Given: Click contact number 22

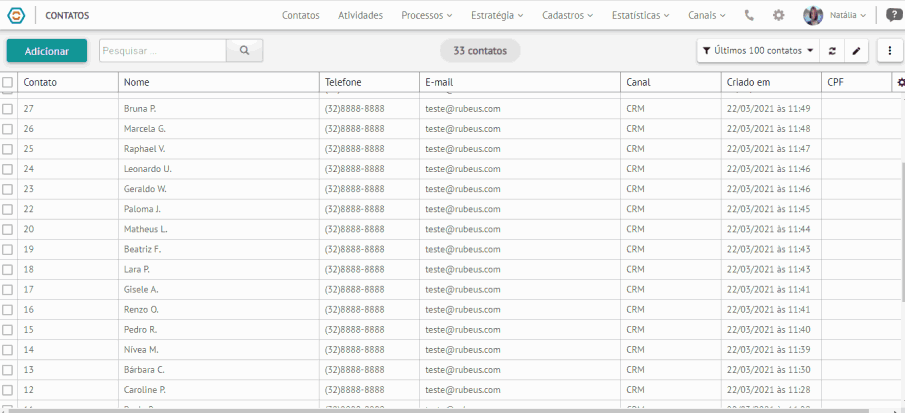Looking at the screenshot, I should click(x=28, y=209).
